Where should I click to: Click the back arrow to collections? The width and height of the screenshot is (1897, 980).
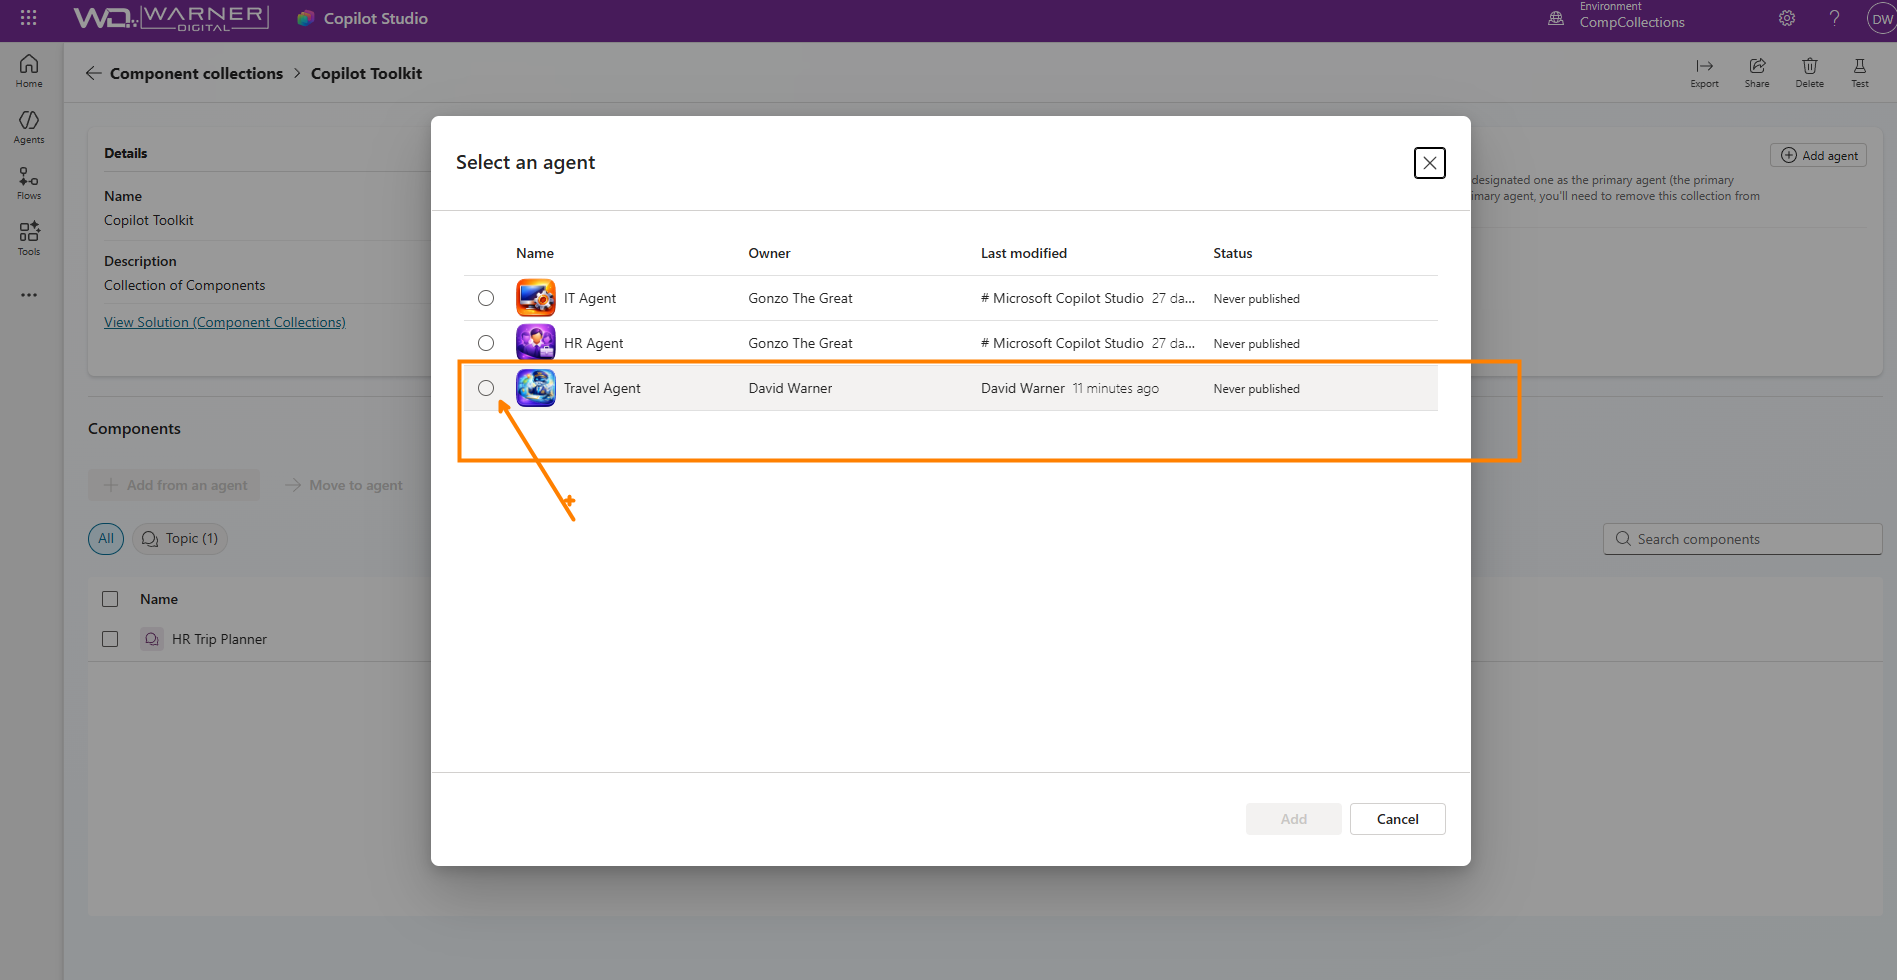93,73
